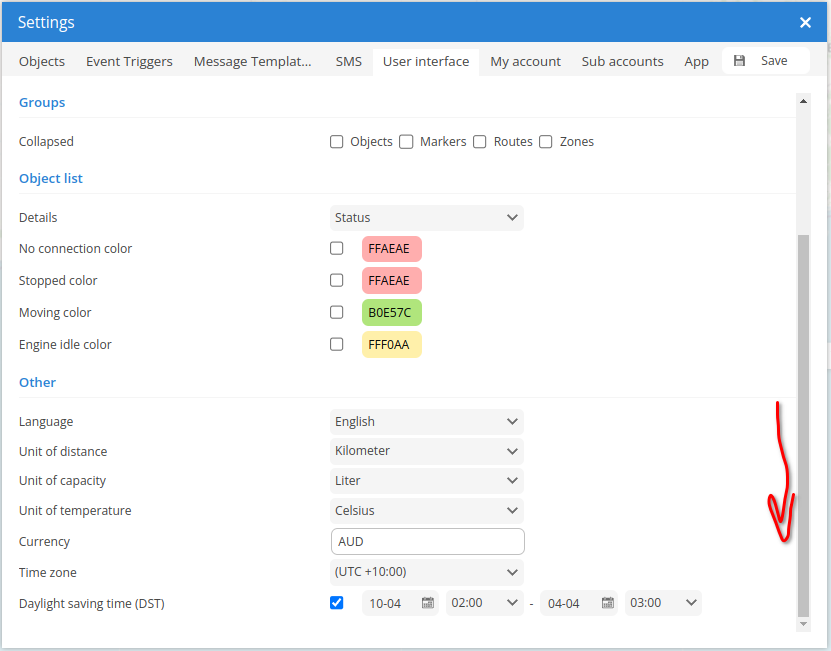The image size is (831, 651).
Task: Click scrollbar down arrow
Action: [x=802, y=623]
